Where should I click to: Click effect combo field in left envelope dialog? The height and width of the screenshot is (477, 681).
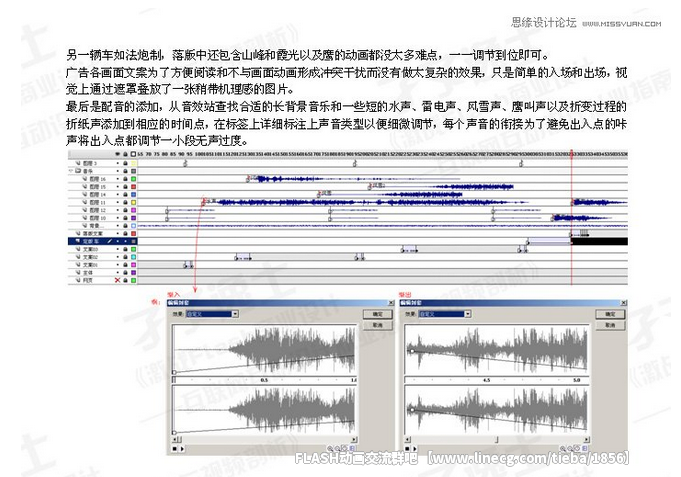[x=212, y=314]
